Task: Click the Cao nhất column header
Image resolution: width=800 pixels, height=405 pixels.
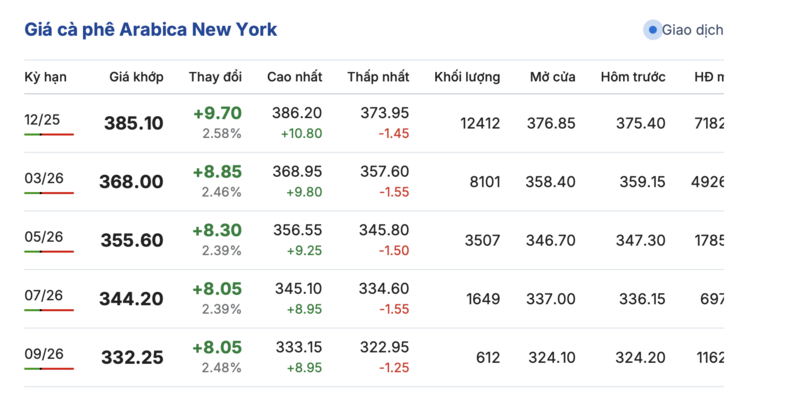Action: (294, 77)
